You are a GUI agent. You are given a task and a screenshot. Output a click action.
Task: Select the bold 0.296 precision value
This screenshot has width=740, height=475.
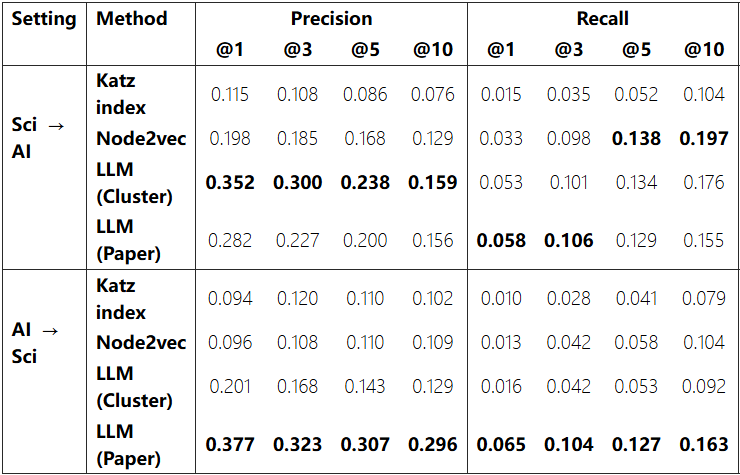click(431, 443)
